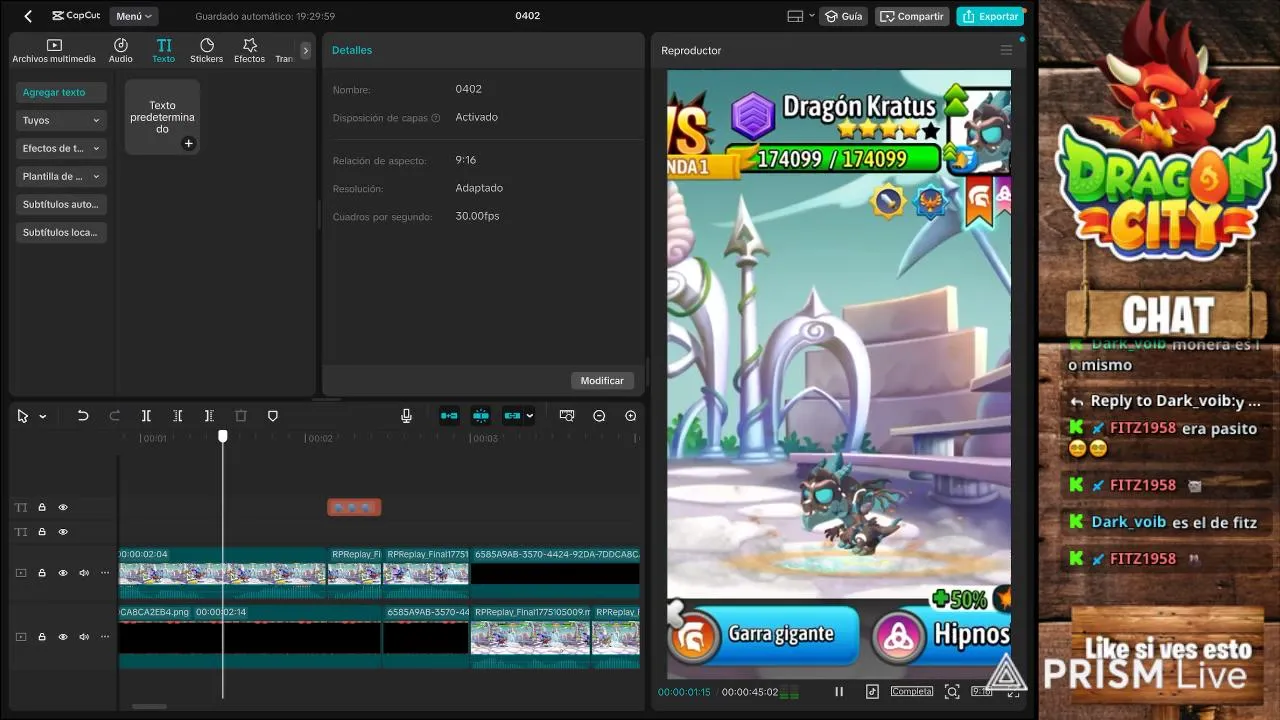Split clip at playhead
1280x720 pixels.
pos(146,416)
